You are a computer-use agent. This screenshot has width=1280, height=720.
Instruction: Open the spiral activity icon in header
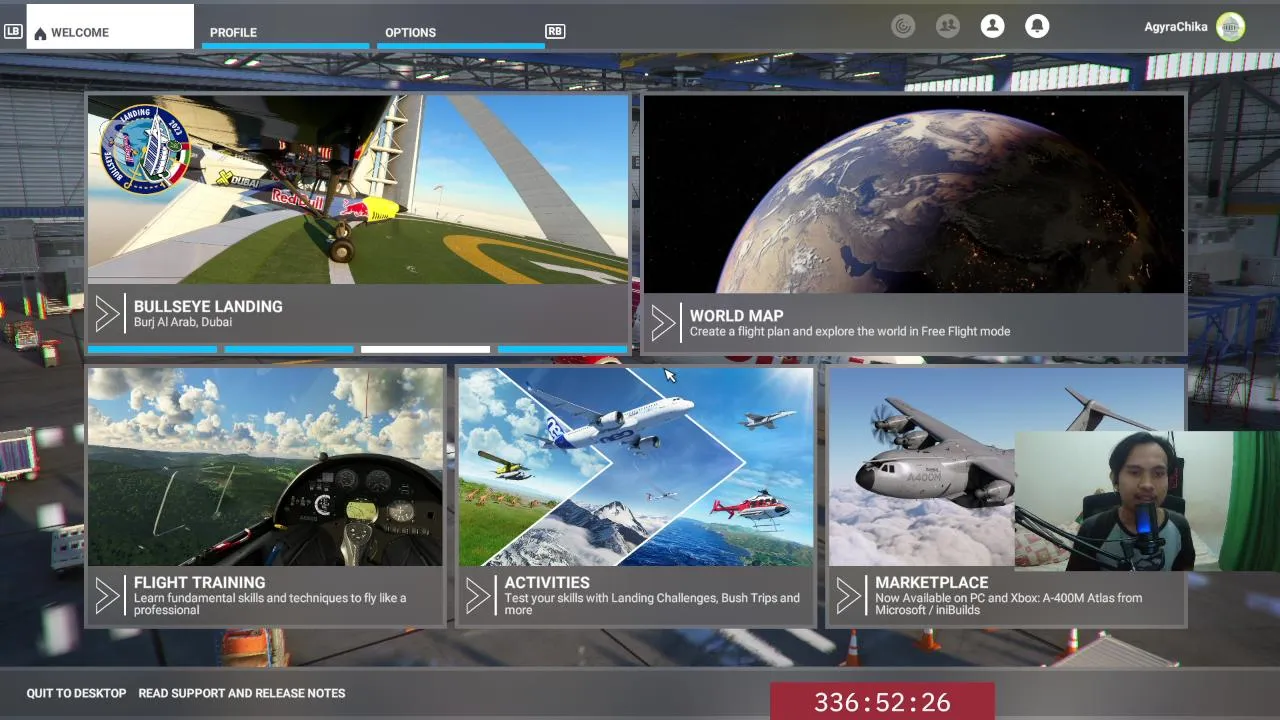point(903,26)
